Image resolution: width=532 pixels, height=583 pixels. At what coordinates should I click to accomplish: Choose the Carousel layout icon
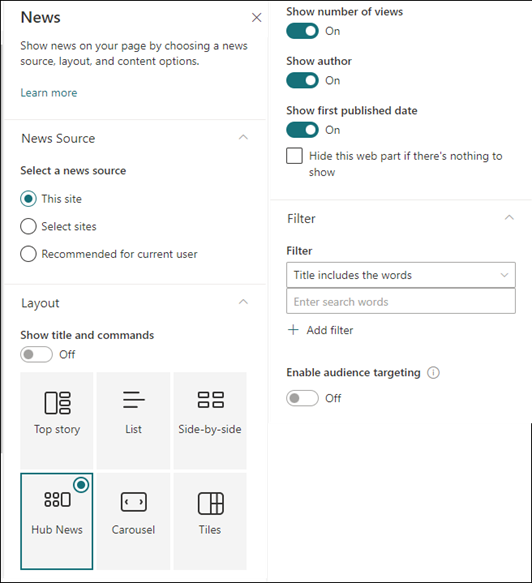pyautogui.click(x=133, y=502)
